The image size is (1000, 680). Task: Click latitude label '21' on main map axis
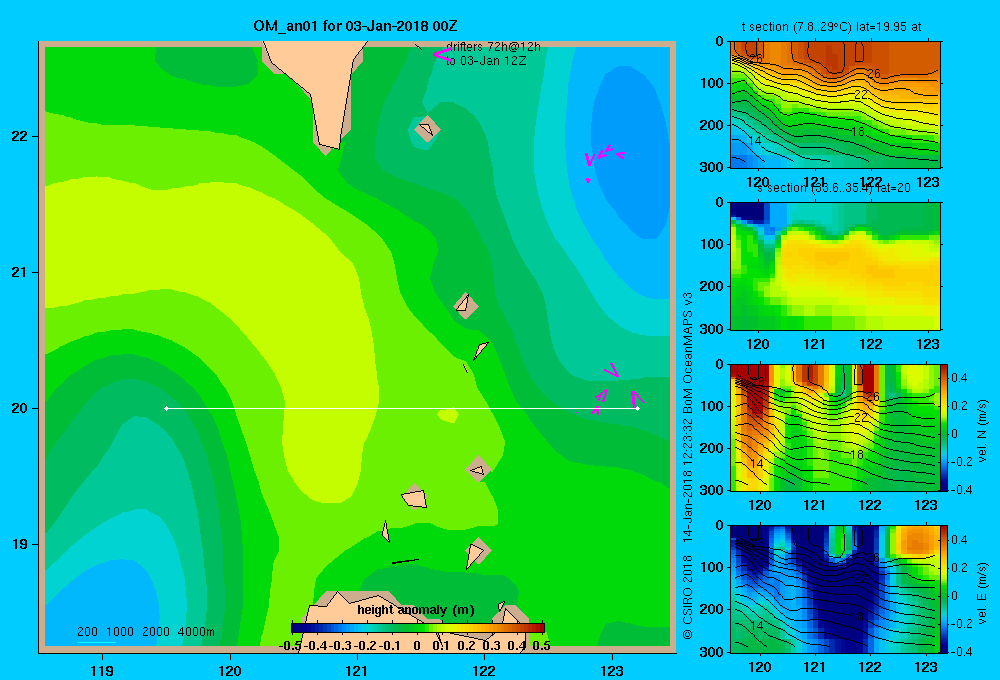(x=20, y=272)
